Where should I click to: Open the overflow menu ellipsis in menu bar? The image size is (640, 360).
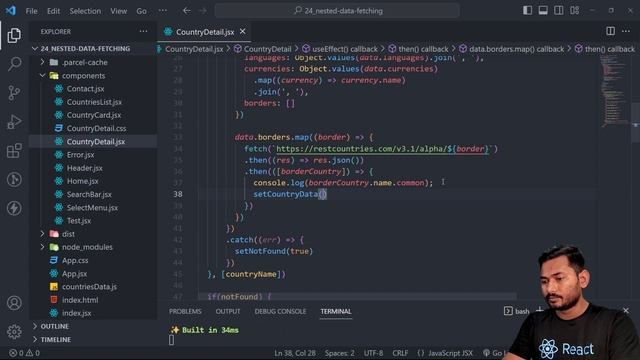coord(162,11)
